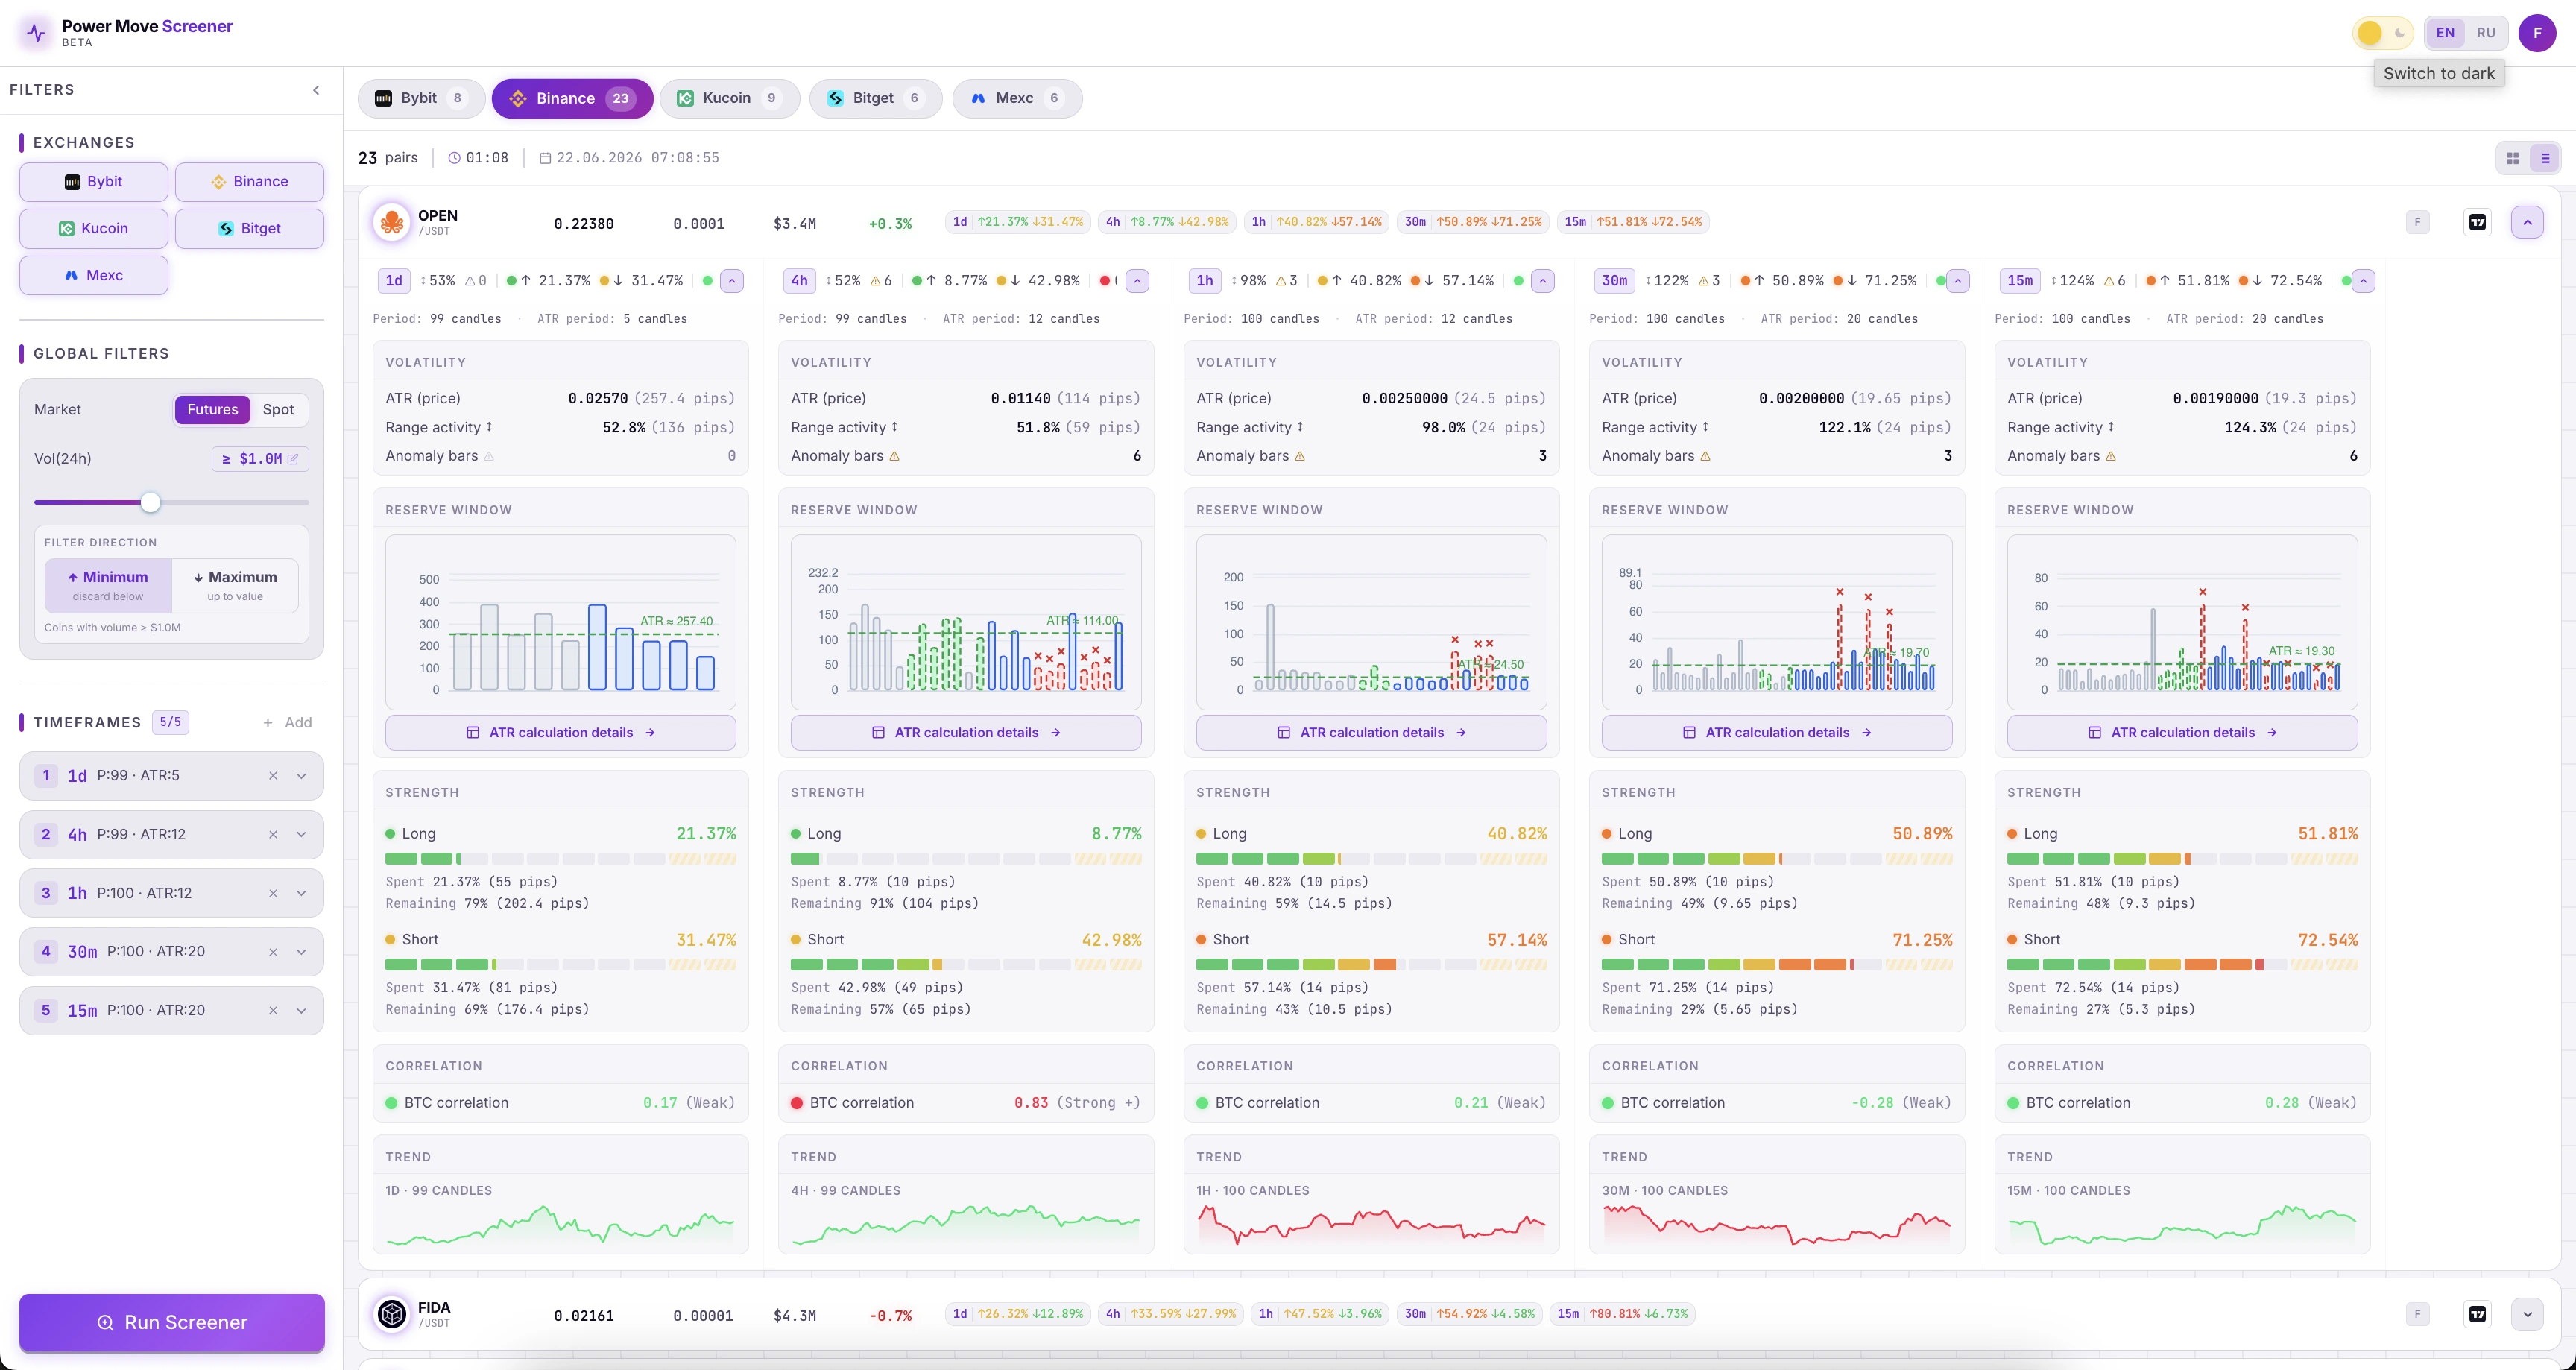Select EN language
Image resolution: width=2576 pixels, height=1370 pixels.
[x=2445, y=33]
